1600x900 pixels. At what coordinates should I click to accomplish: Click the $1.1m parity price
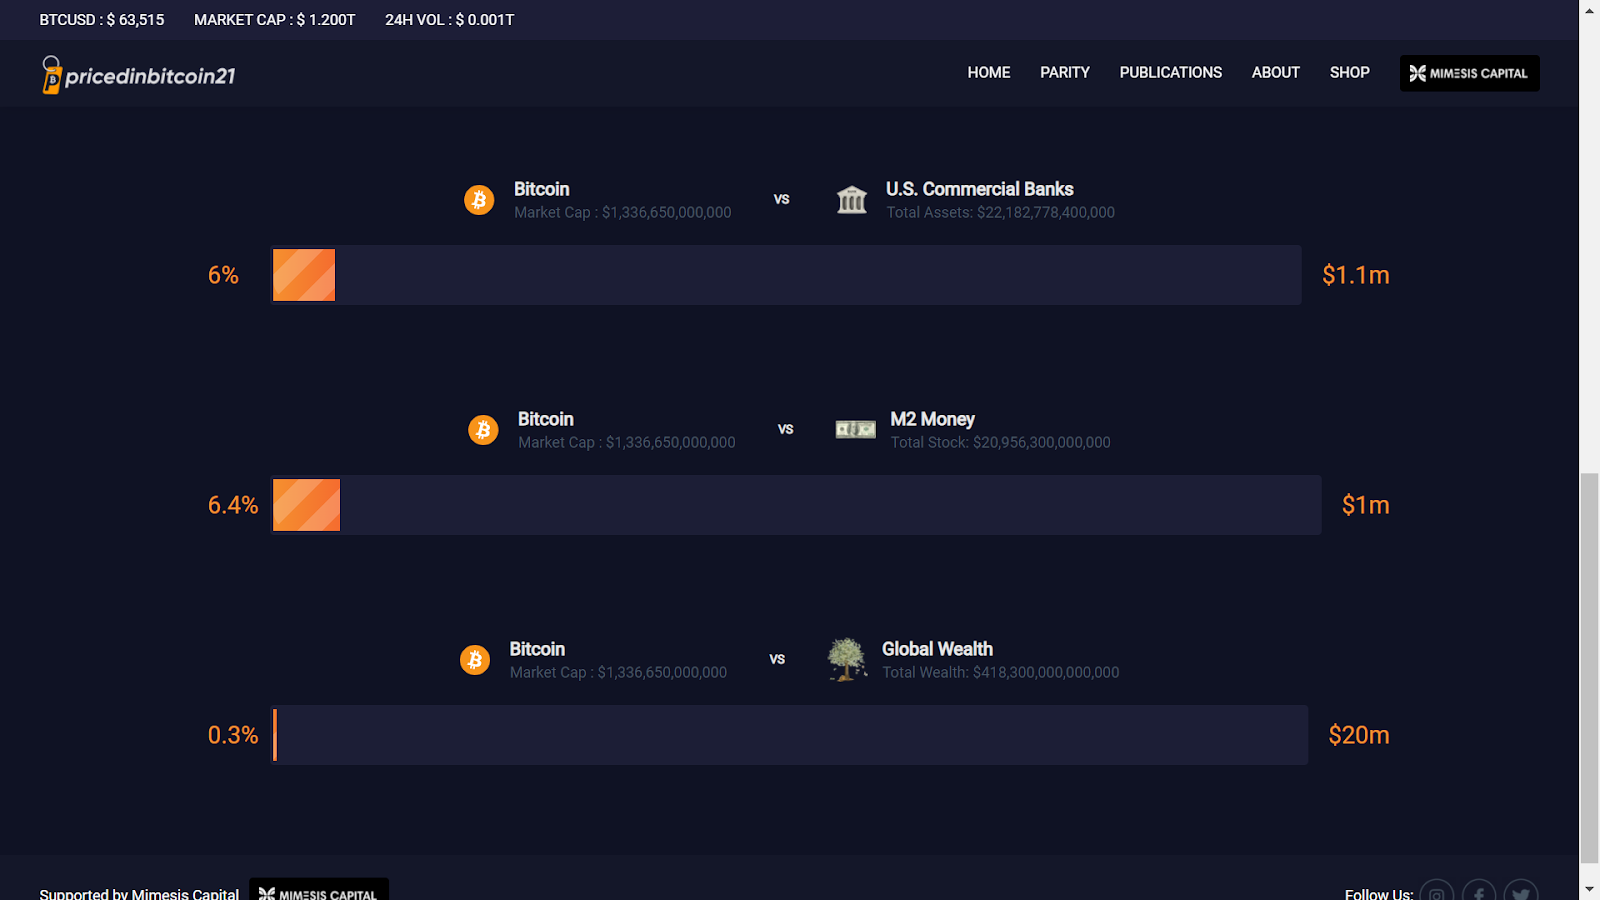pos(1356,275)
